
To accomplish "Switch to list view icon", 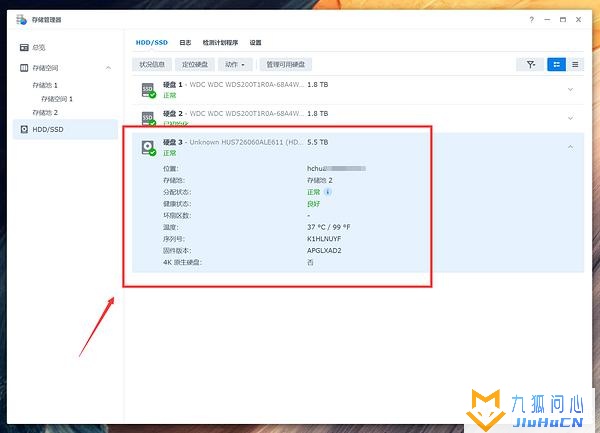I will point(575,65).
